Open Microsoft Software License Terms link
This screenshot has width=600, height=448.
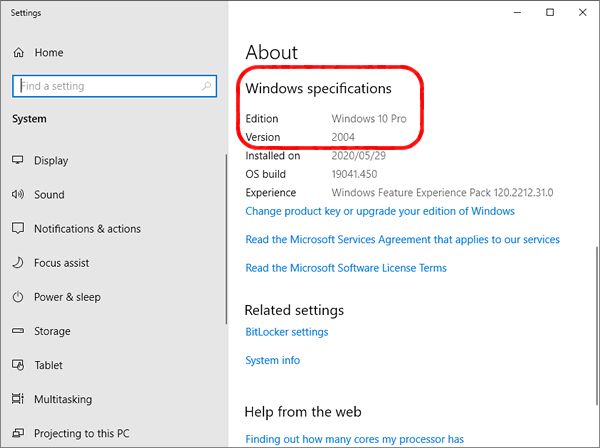coord(346,268)
